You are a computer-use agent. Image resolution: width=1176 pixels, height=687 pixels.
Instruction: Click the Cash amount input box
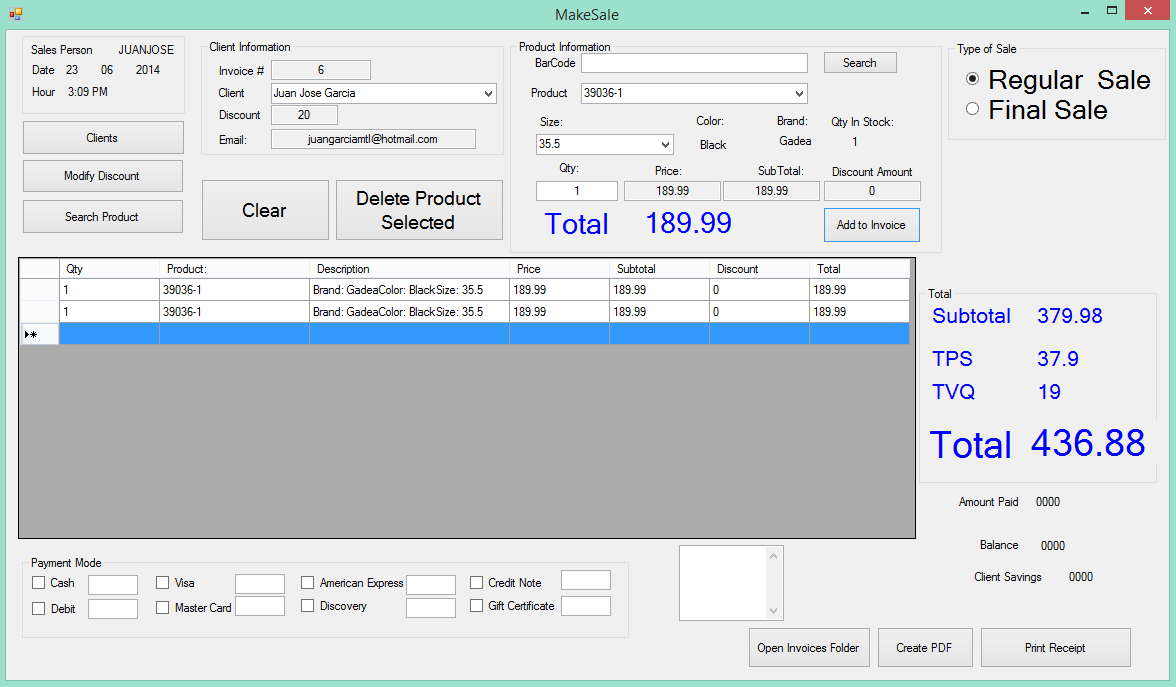tap(112, 584)
